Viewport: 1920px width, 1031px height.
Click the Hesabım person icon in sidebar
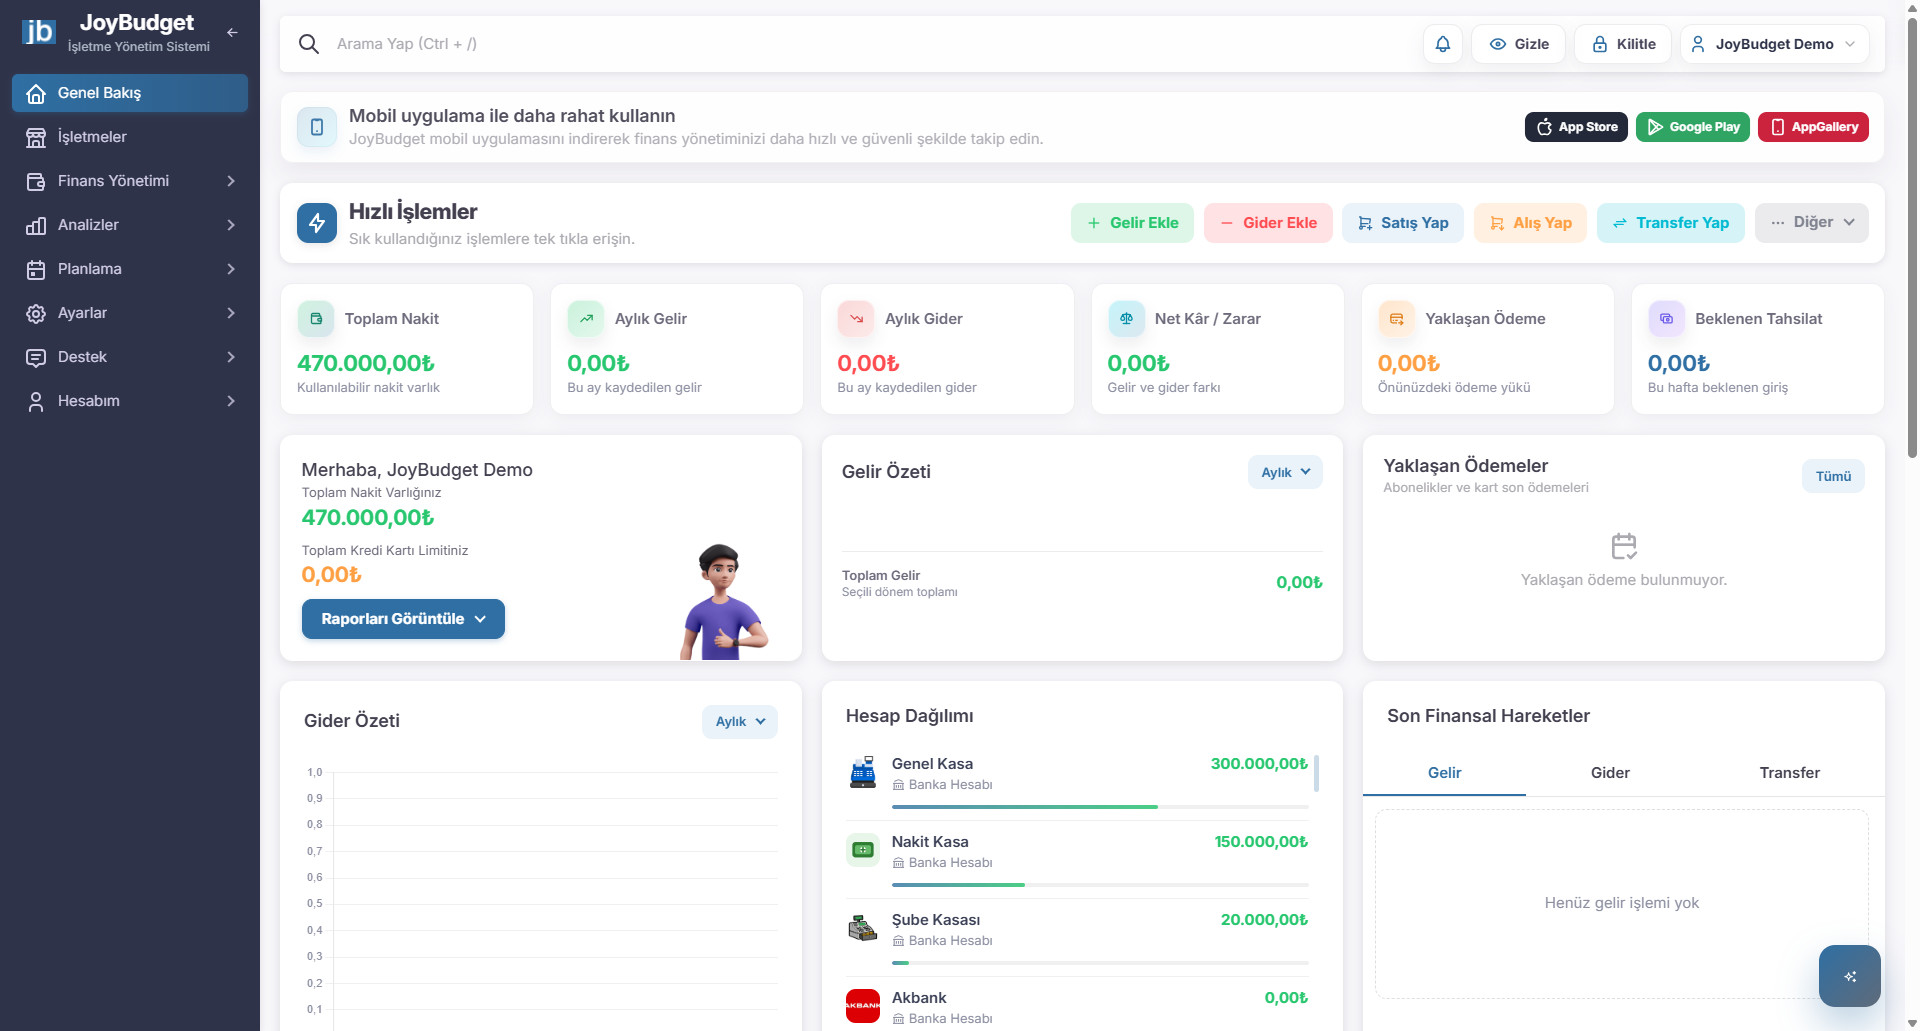tap(36, 401)
